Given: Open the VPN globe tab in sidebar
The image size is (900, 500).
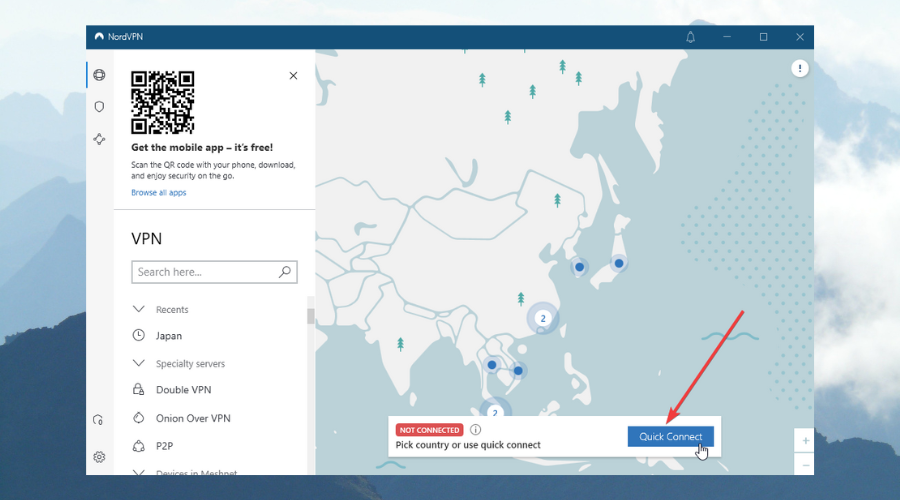Looking at the screenshot, I should (99, 75).
